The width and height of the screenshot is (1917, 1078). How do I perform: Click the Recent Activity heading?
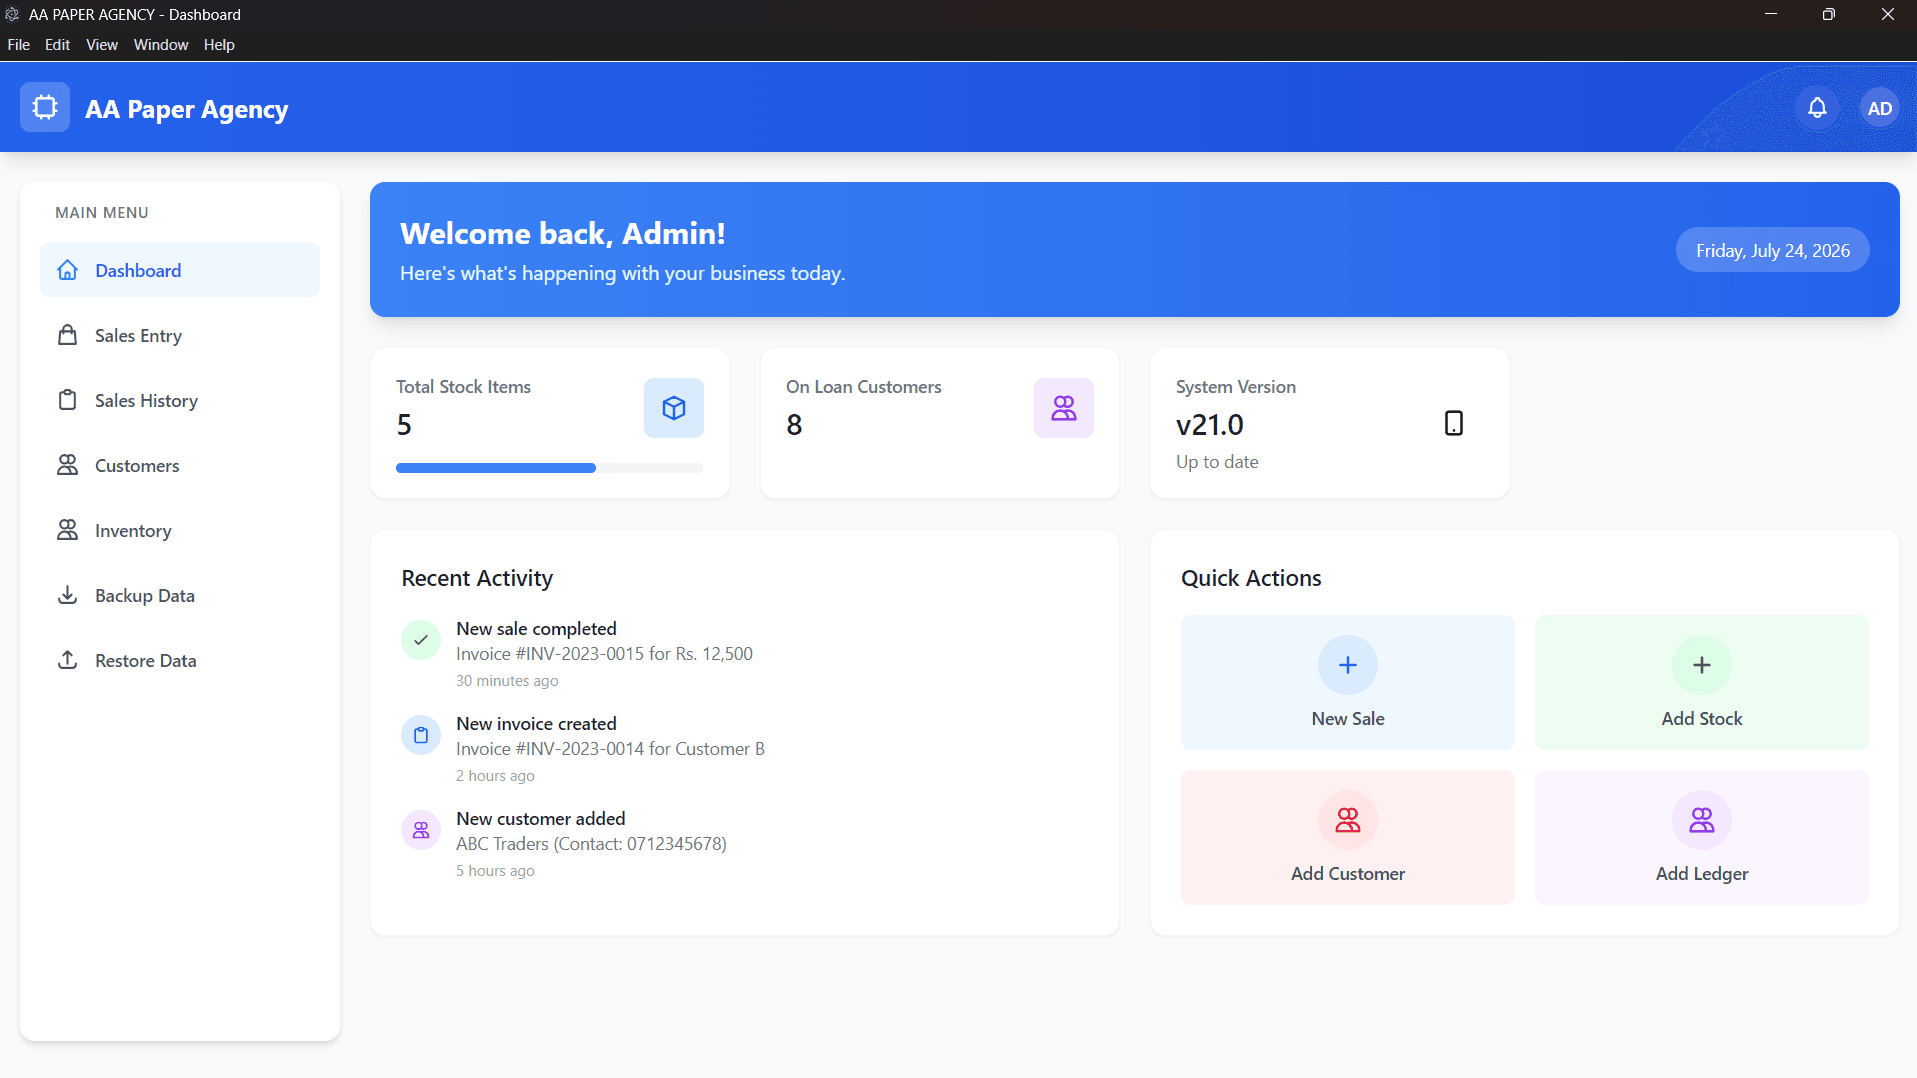pos(477,578)
